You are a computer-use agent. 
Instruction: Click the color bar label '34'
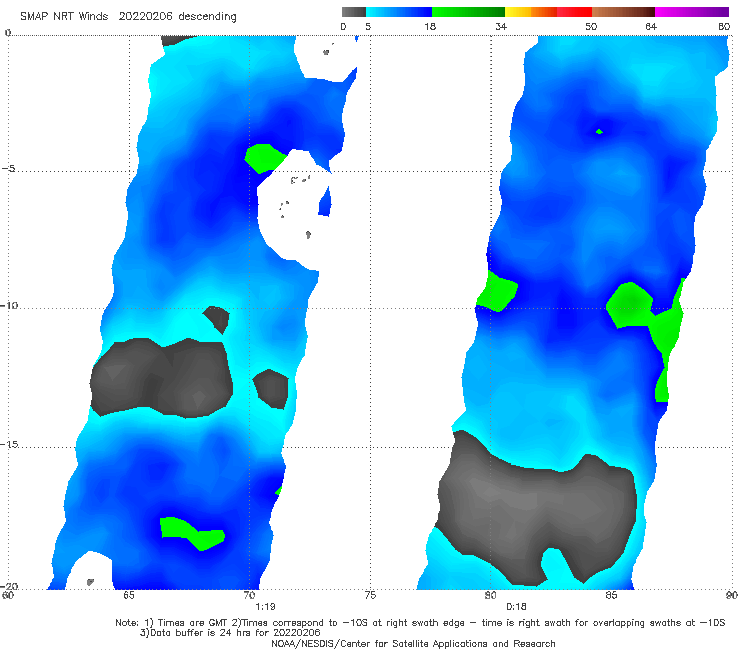(x=501, y=27)
